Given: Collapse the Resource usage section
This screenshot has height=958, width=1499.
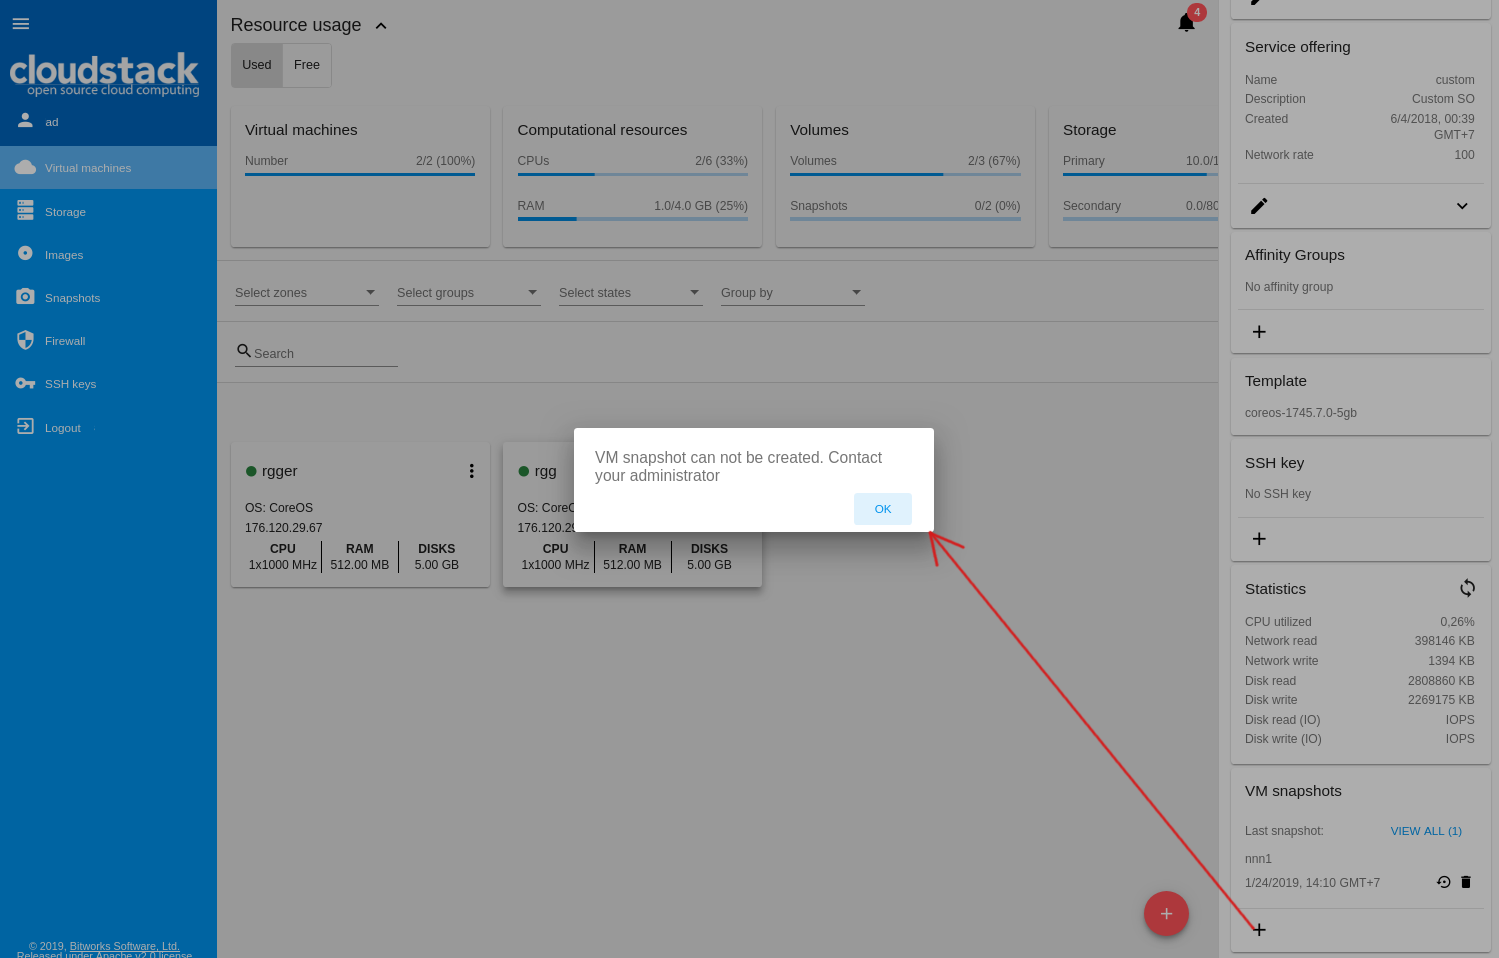Looking at the screenshot, I should 381,26.
